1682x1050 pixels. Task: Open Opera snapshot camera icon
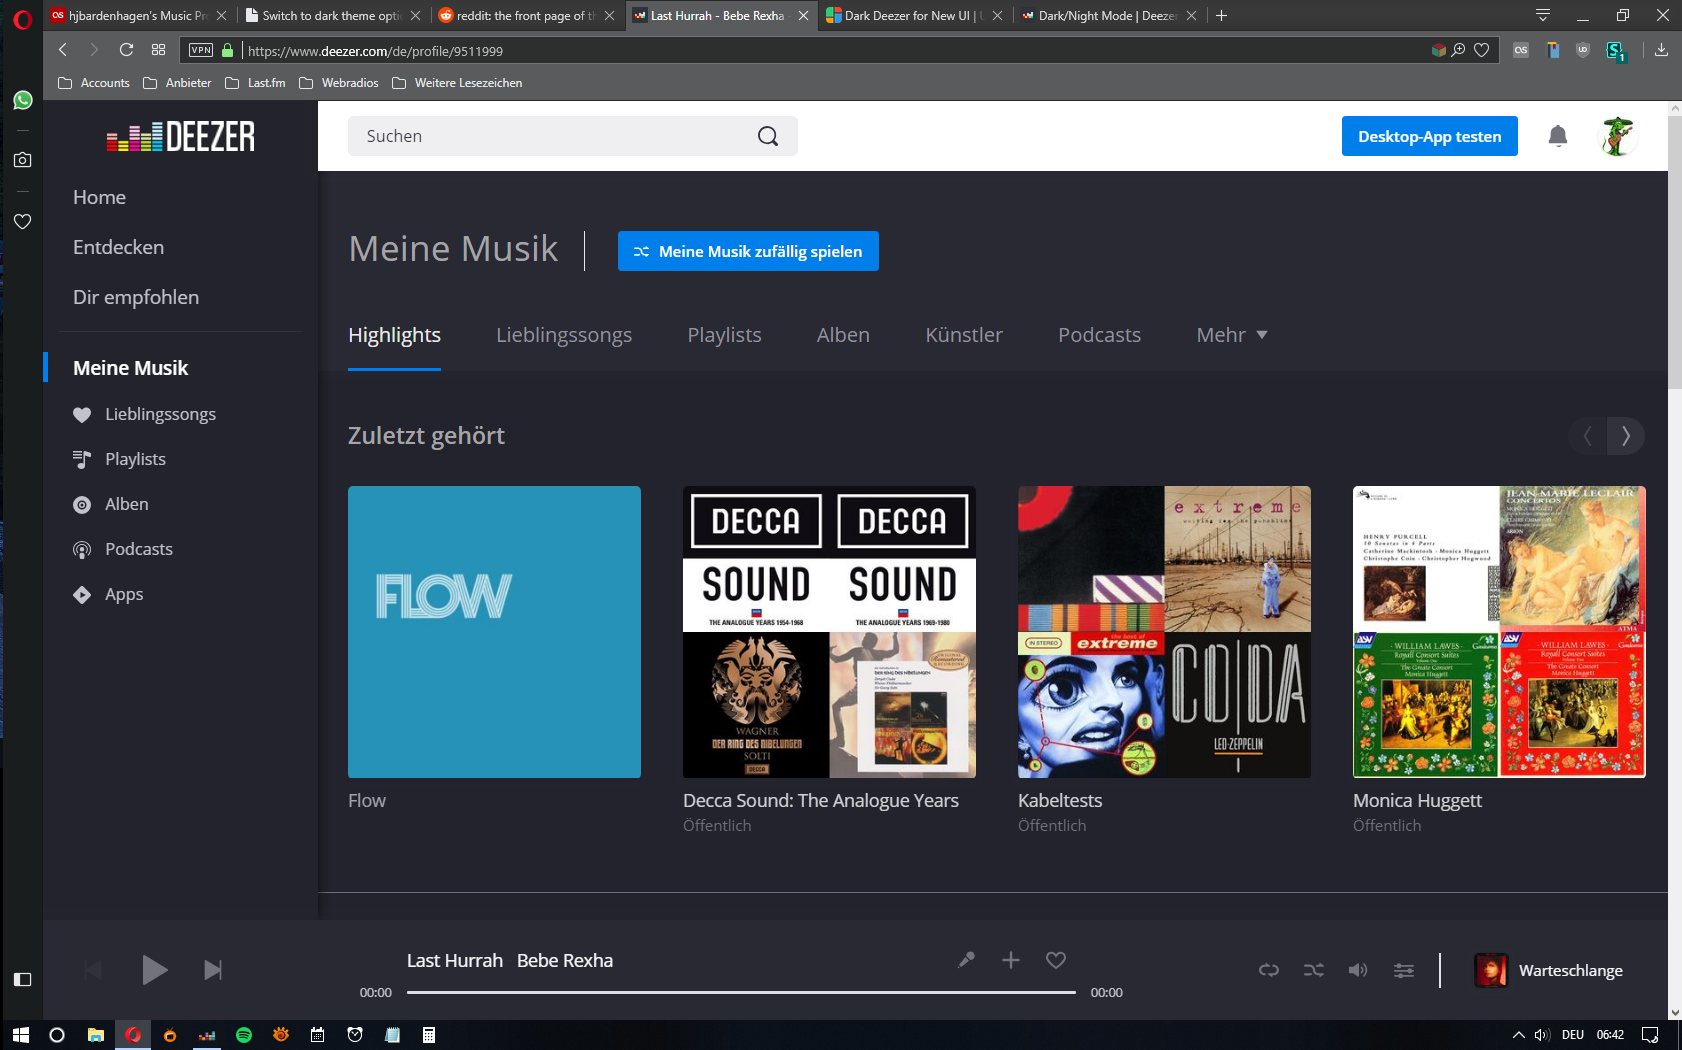[x=23, y=160]
